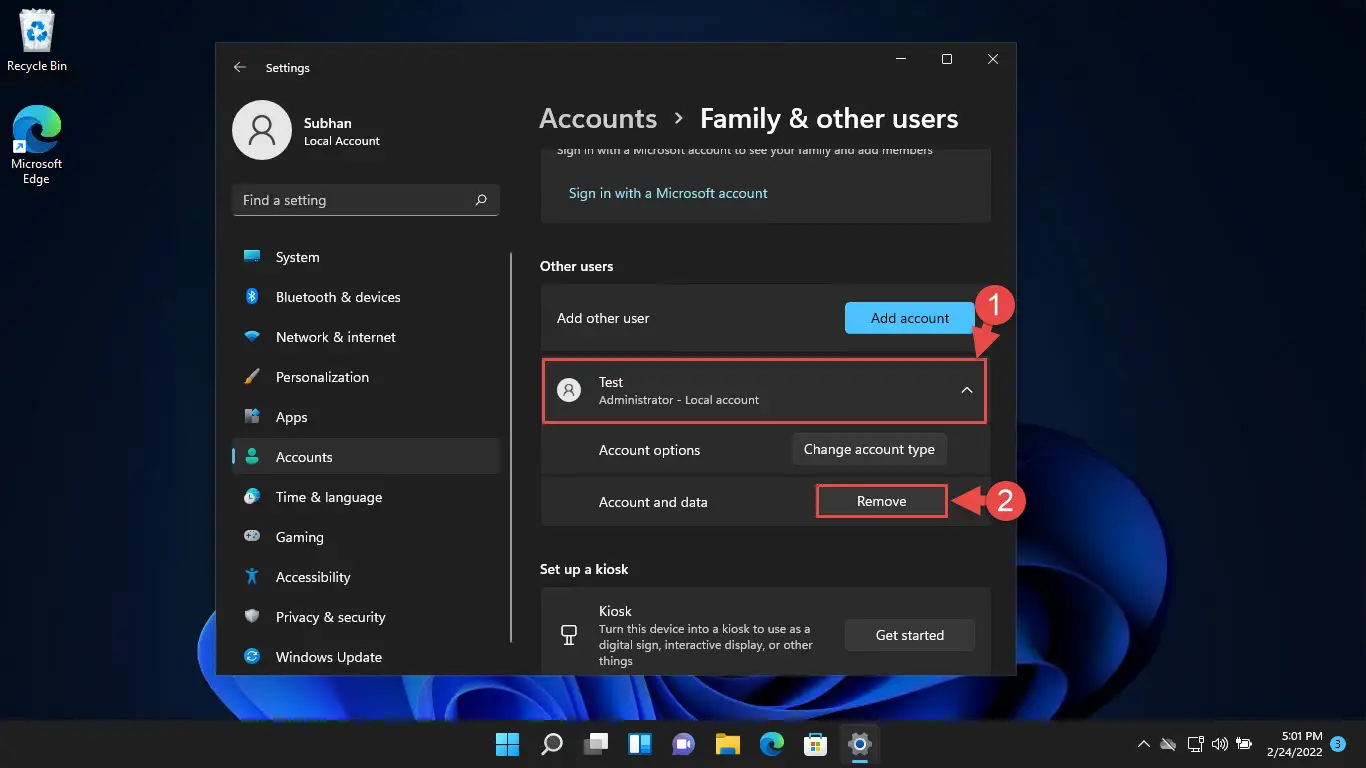
Task: Click the System monitor icon in the sidebar
Action: pyautogui.click(x=252, y=257)
